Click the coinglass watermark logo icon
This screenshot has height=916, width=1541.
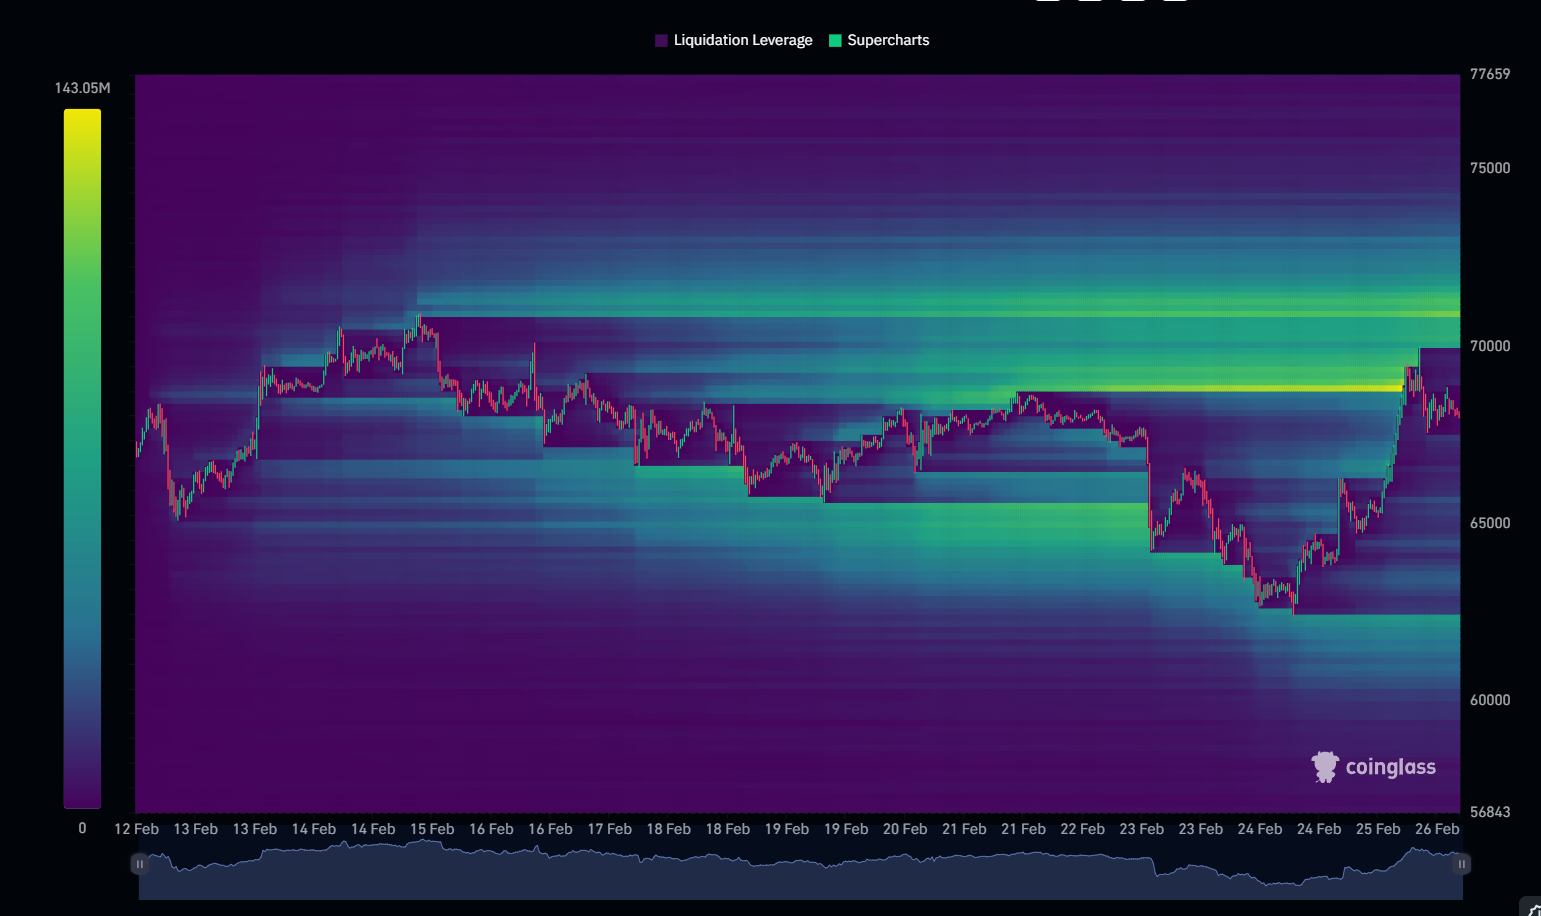pyautogui.click(x=1325, y=767)
